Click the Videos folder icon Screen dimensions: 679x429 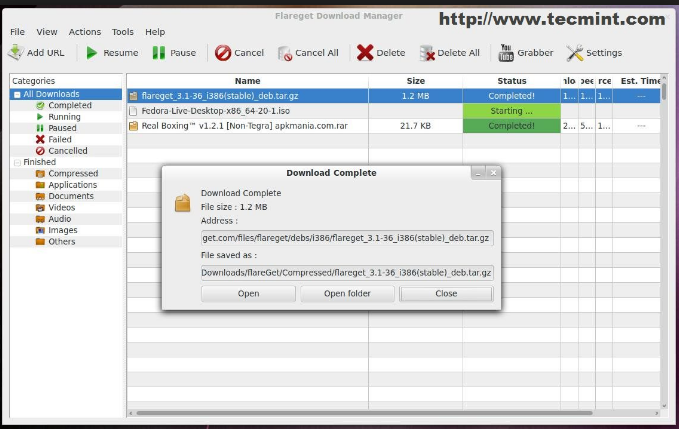(x=40, y=208)
